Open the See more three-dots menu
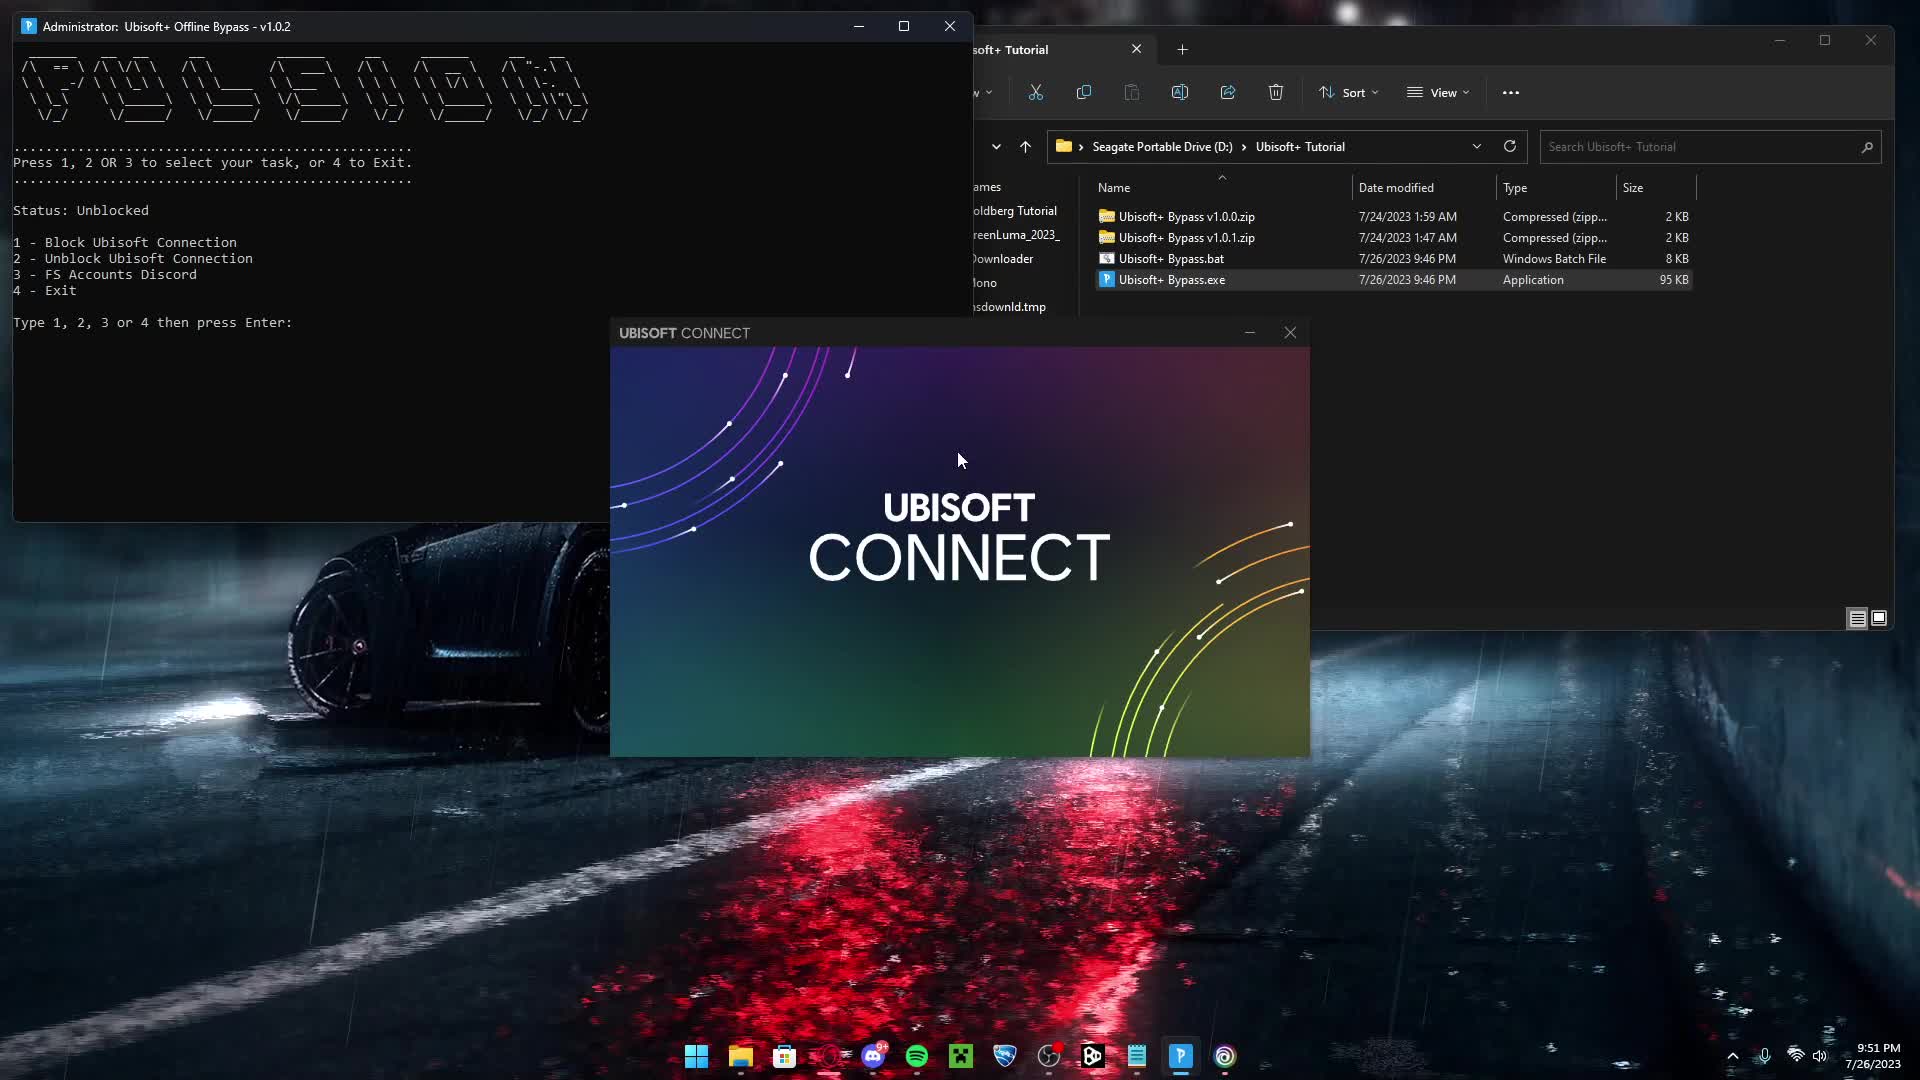 pos(1511,92)
